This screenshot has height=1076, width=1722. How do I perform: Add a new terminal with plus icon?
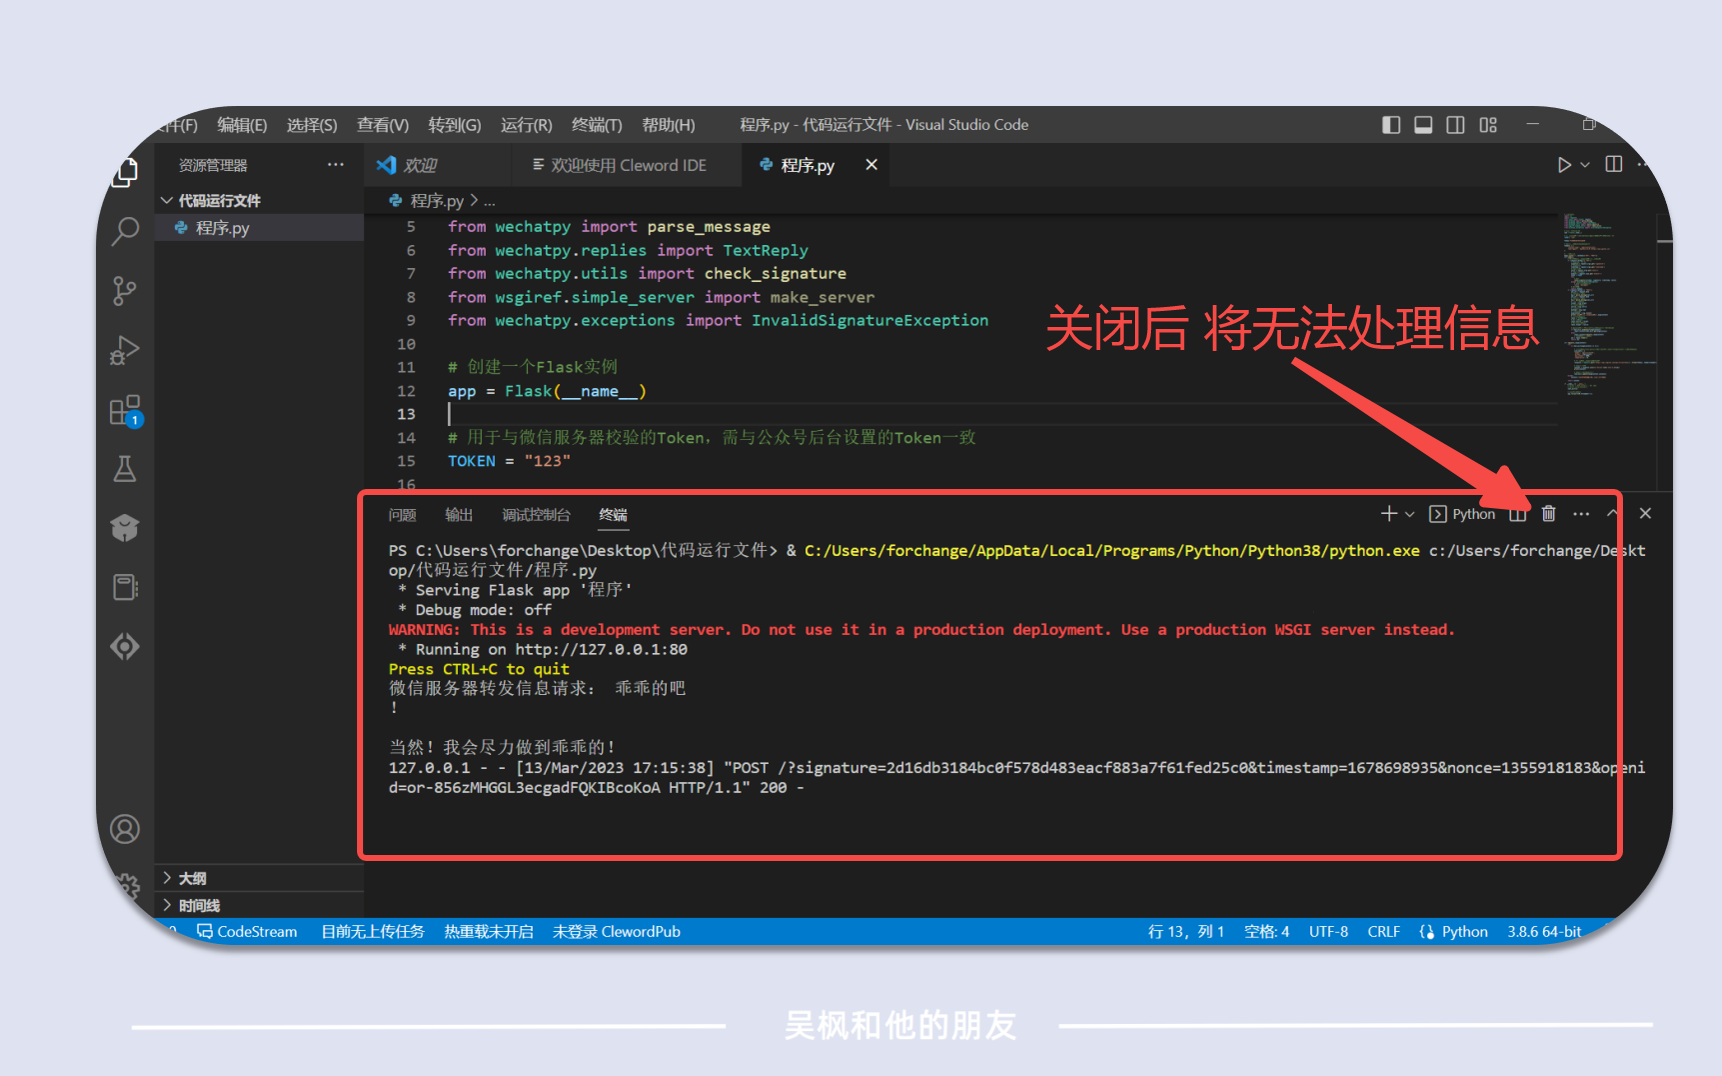(1389, 513)
